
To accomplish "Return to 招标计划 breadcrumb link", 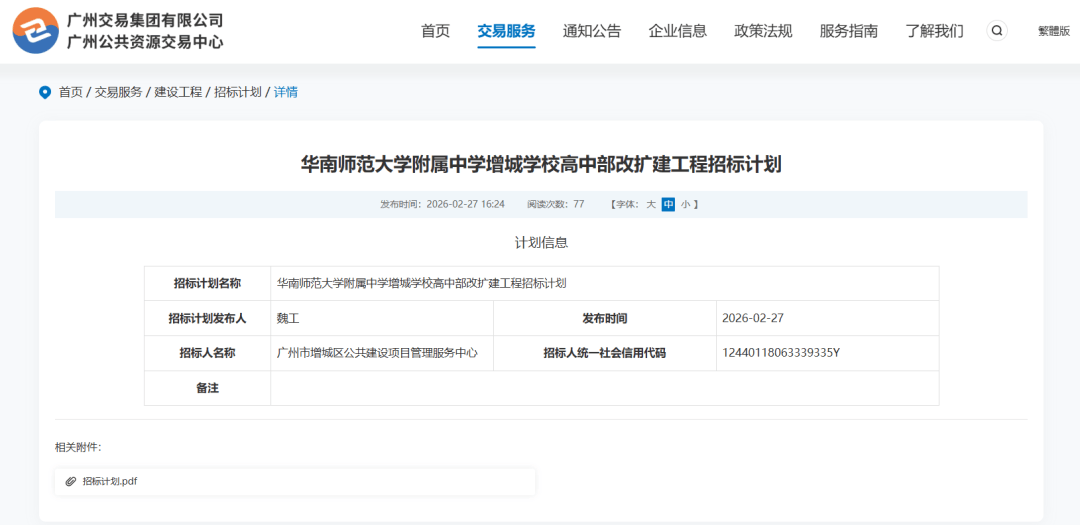I will click(238, 92).
